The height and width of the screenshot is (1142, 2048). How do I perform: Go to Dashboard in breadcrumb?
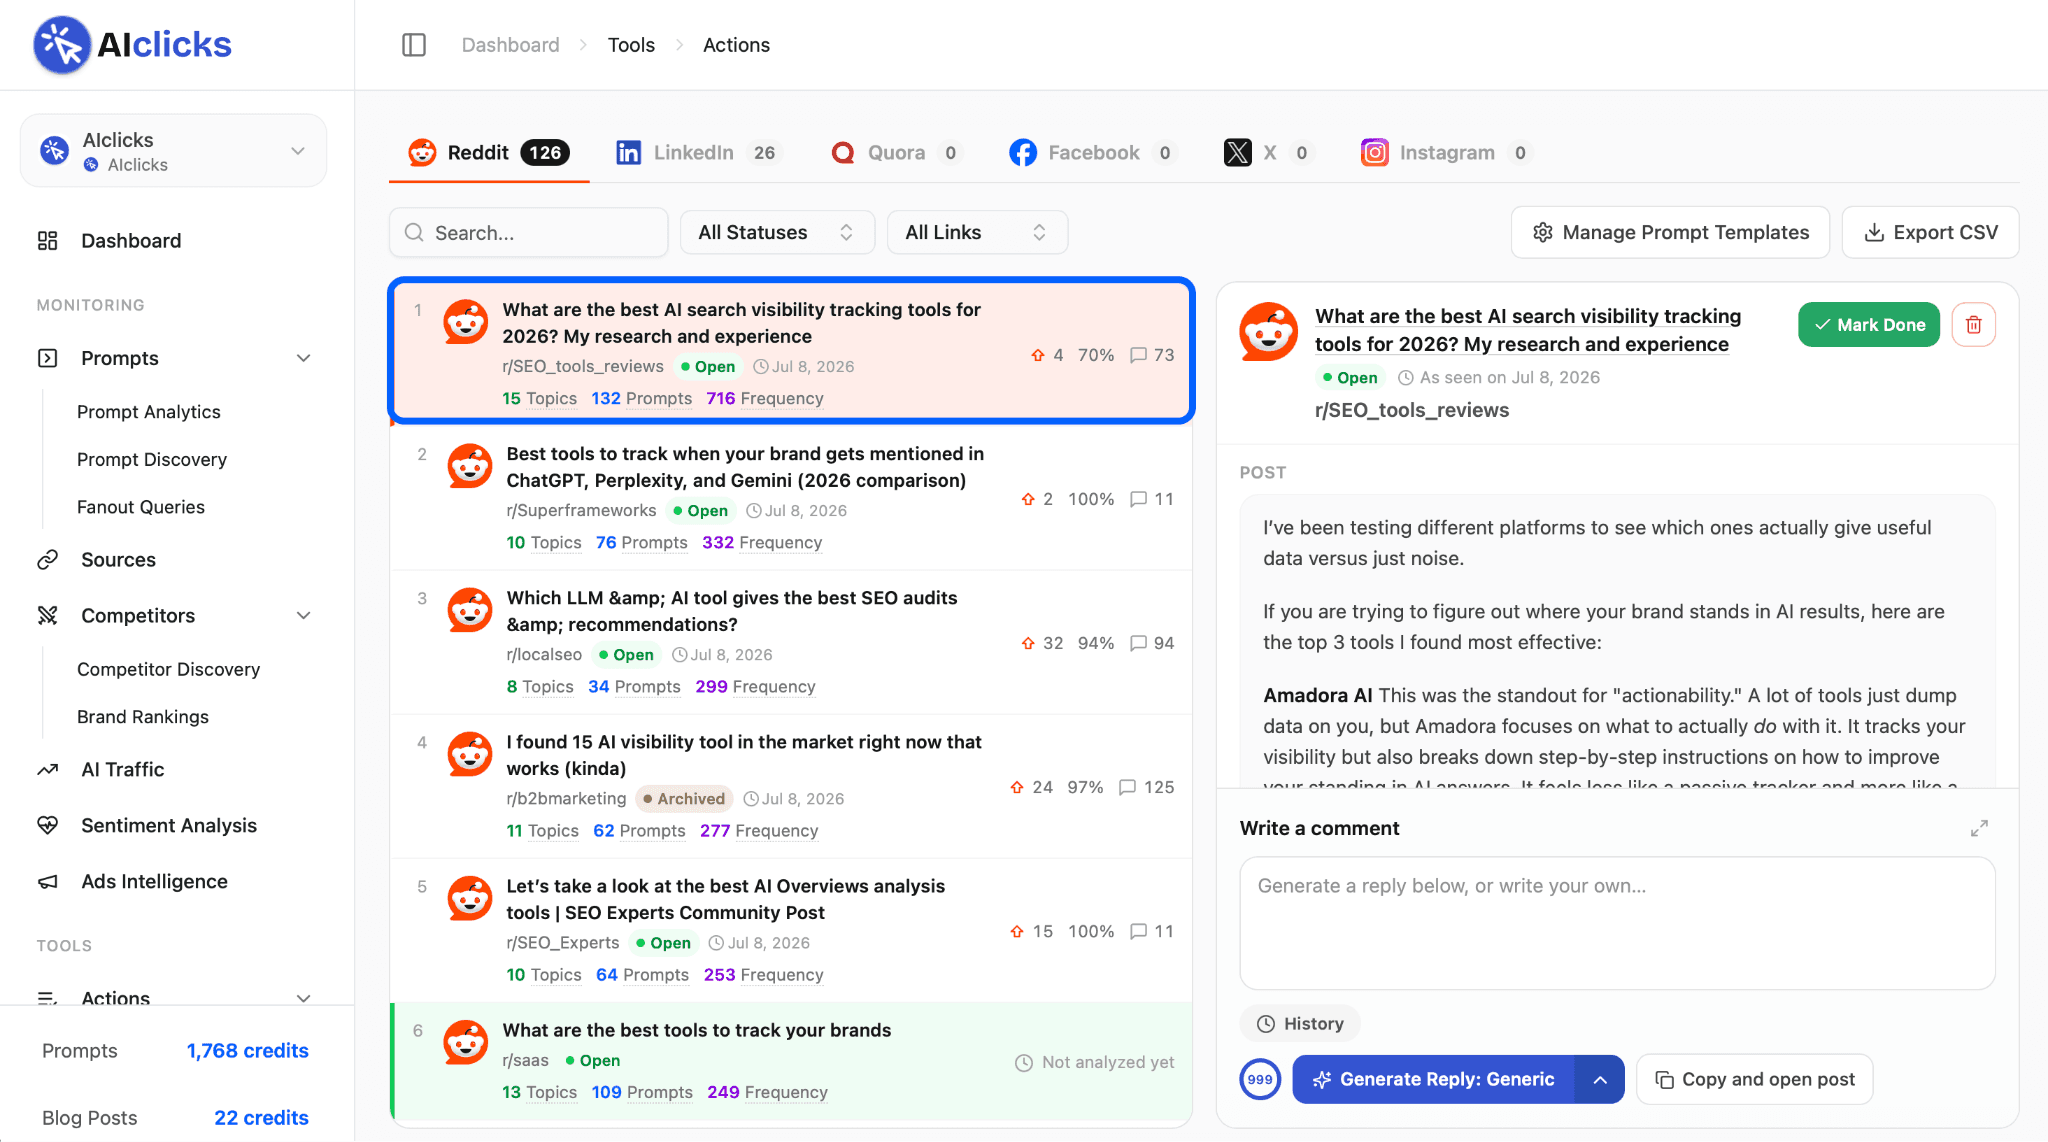[510, 45]
